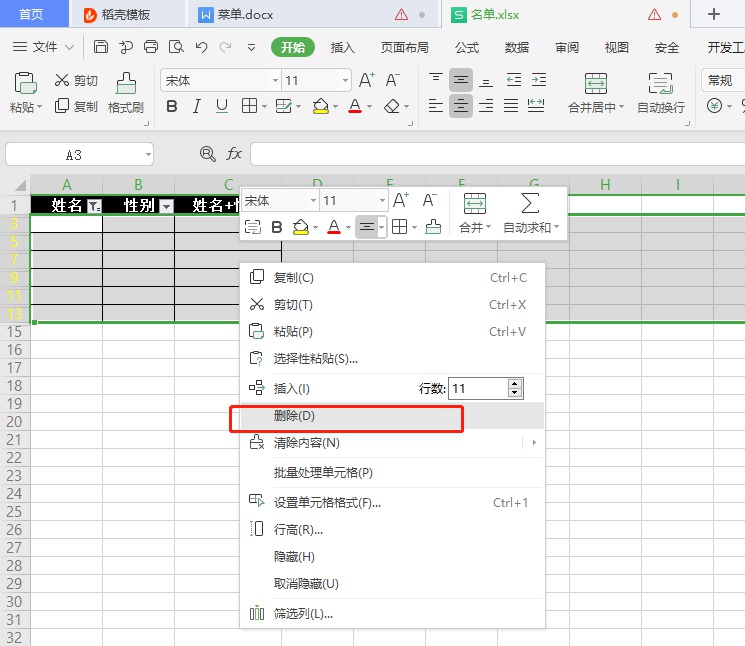Select 删除(D) from the context menu
The width and height of the screenshot is (745, 646).
coord(294,416)
